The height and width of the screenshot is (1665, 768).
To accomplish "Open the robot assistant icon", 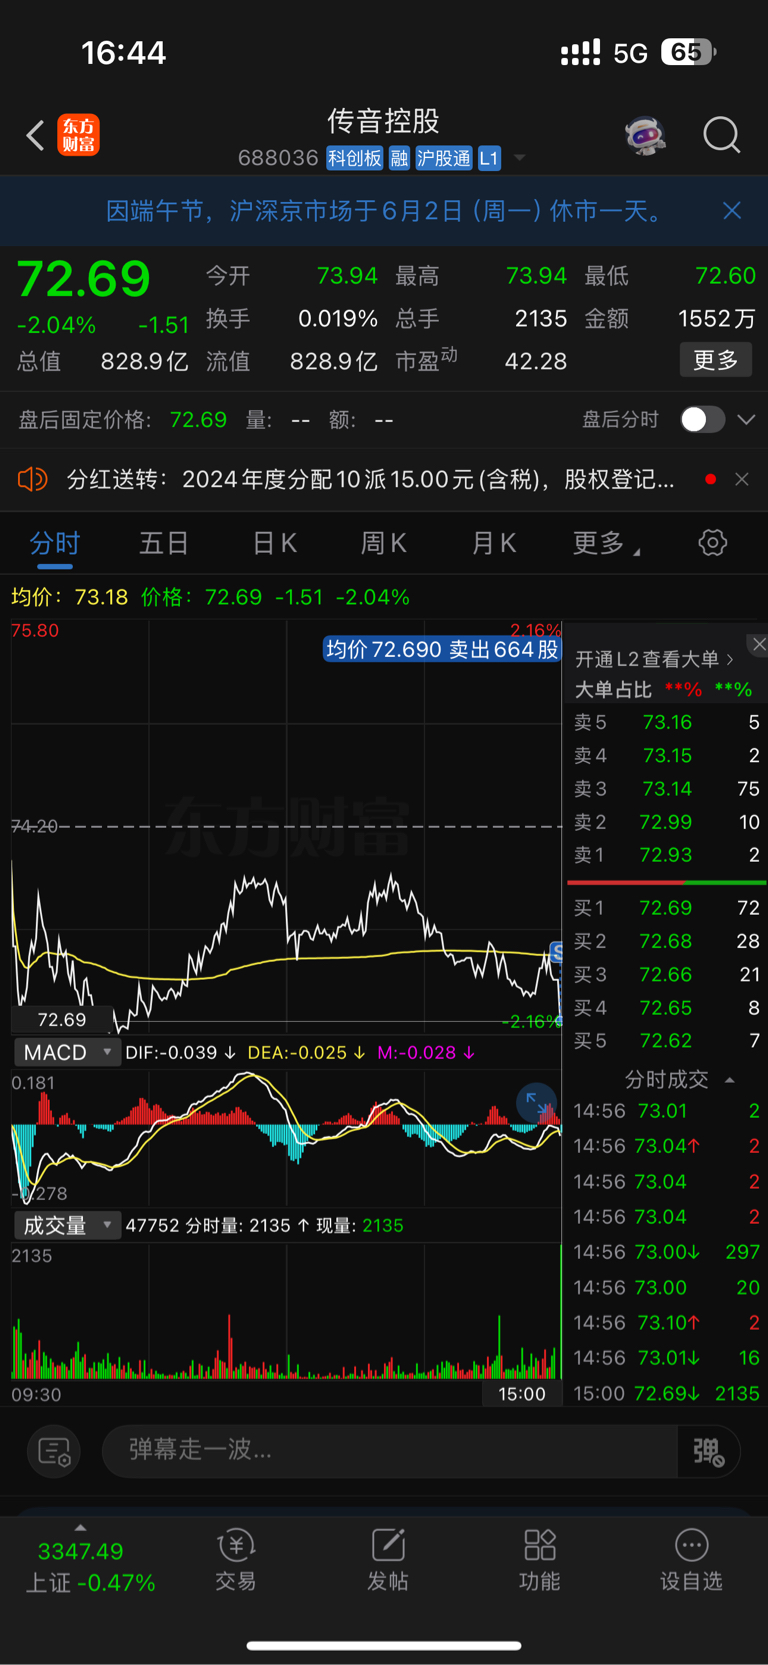I will (645, 135).
